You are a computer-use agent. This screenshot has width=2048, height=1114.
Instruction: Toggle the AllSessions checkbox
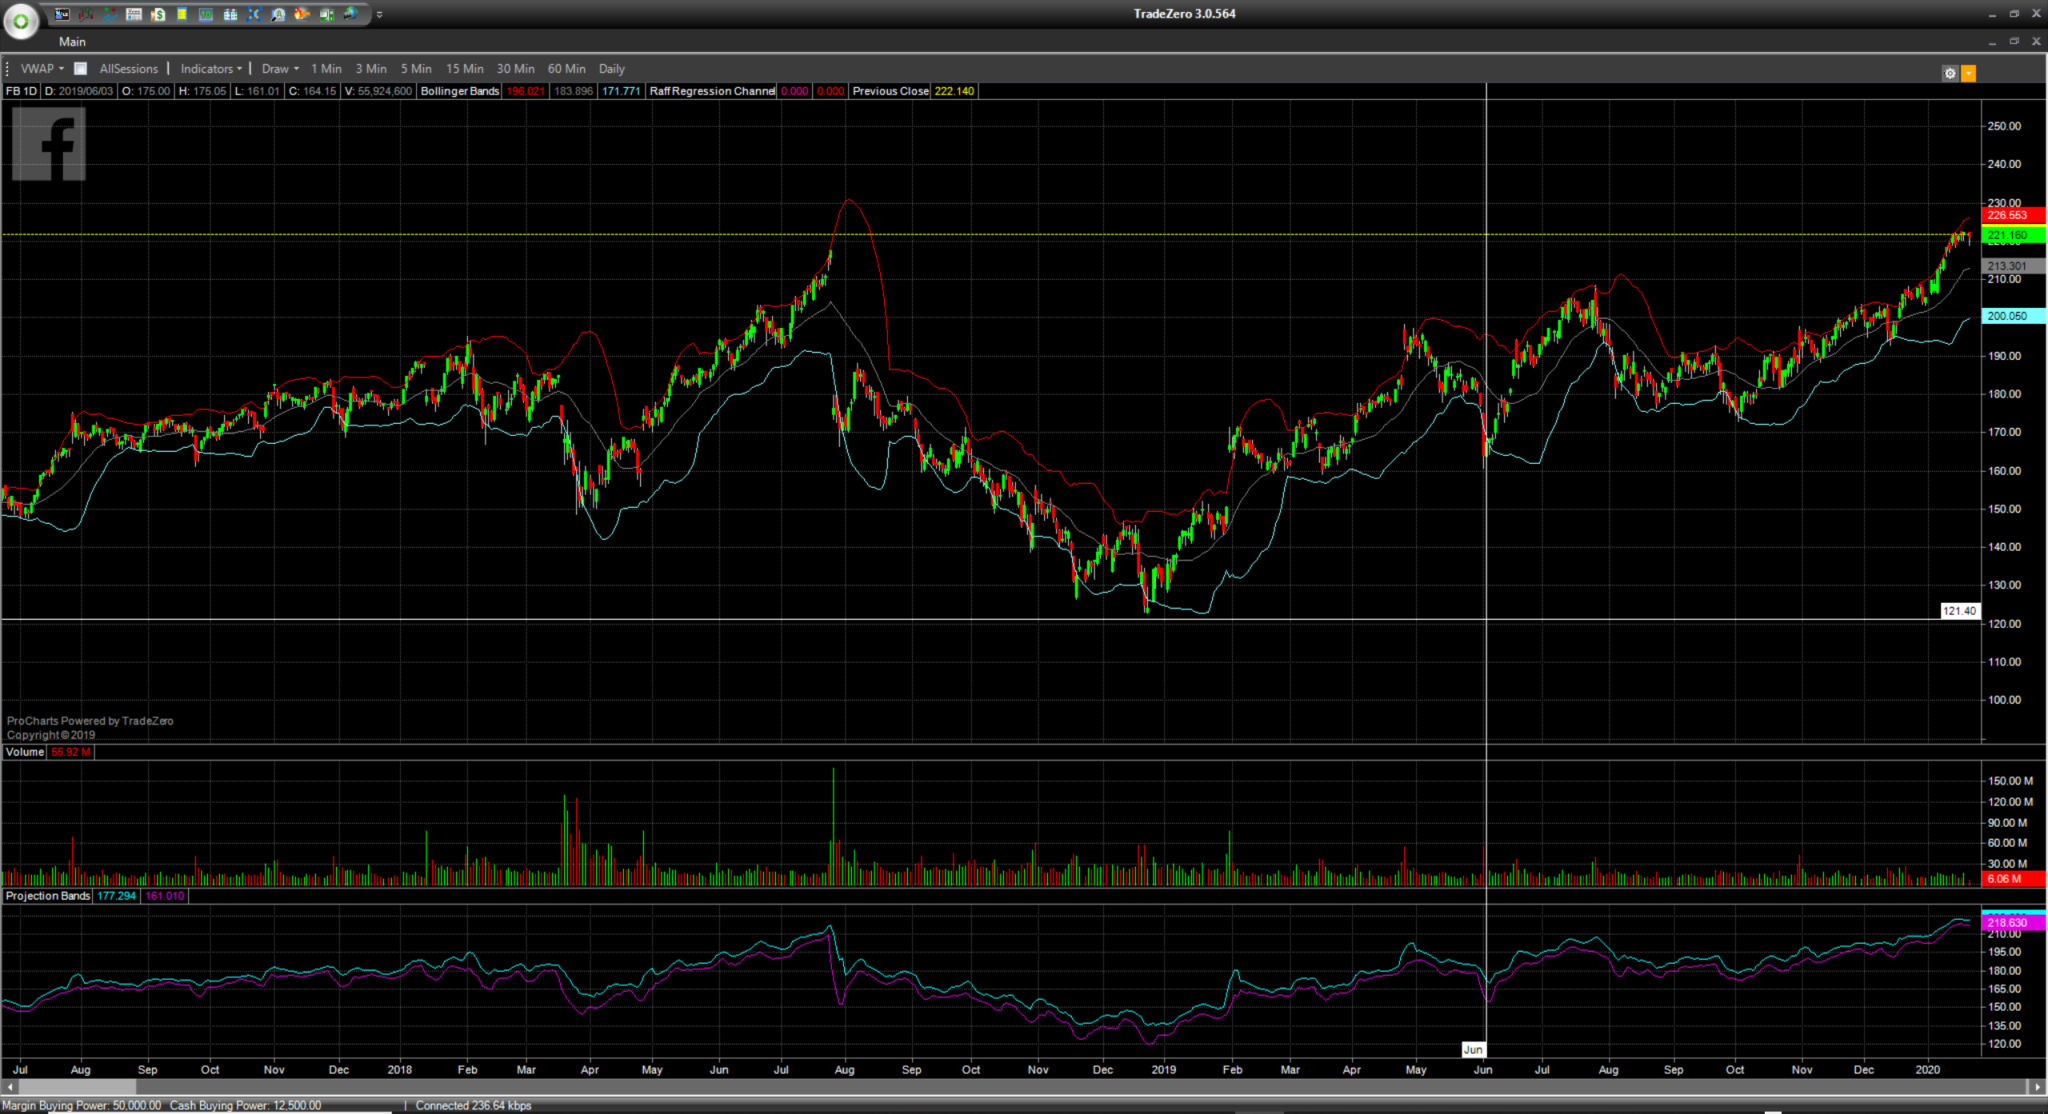point(81,69)
